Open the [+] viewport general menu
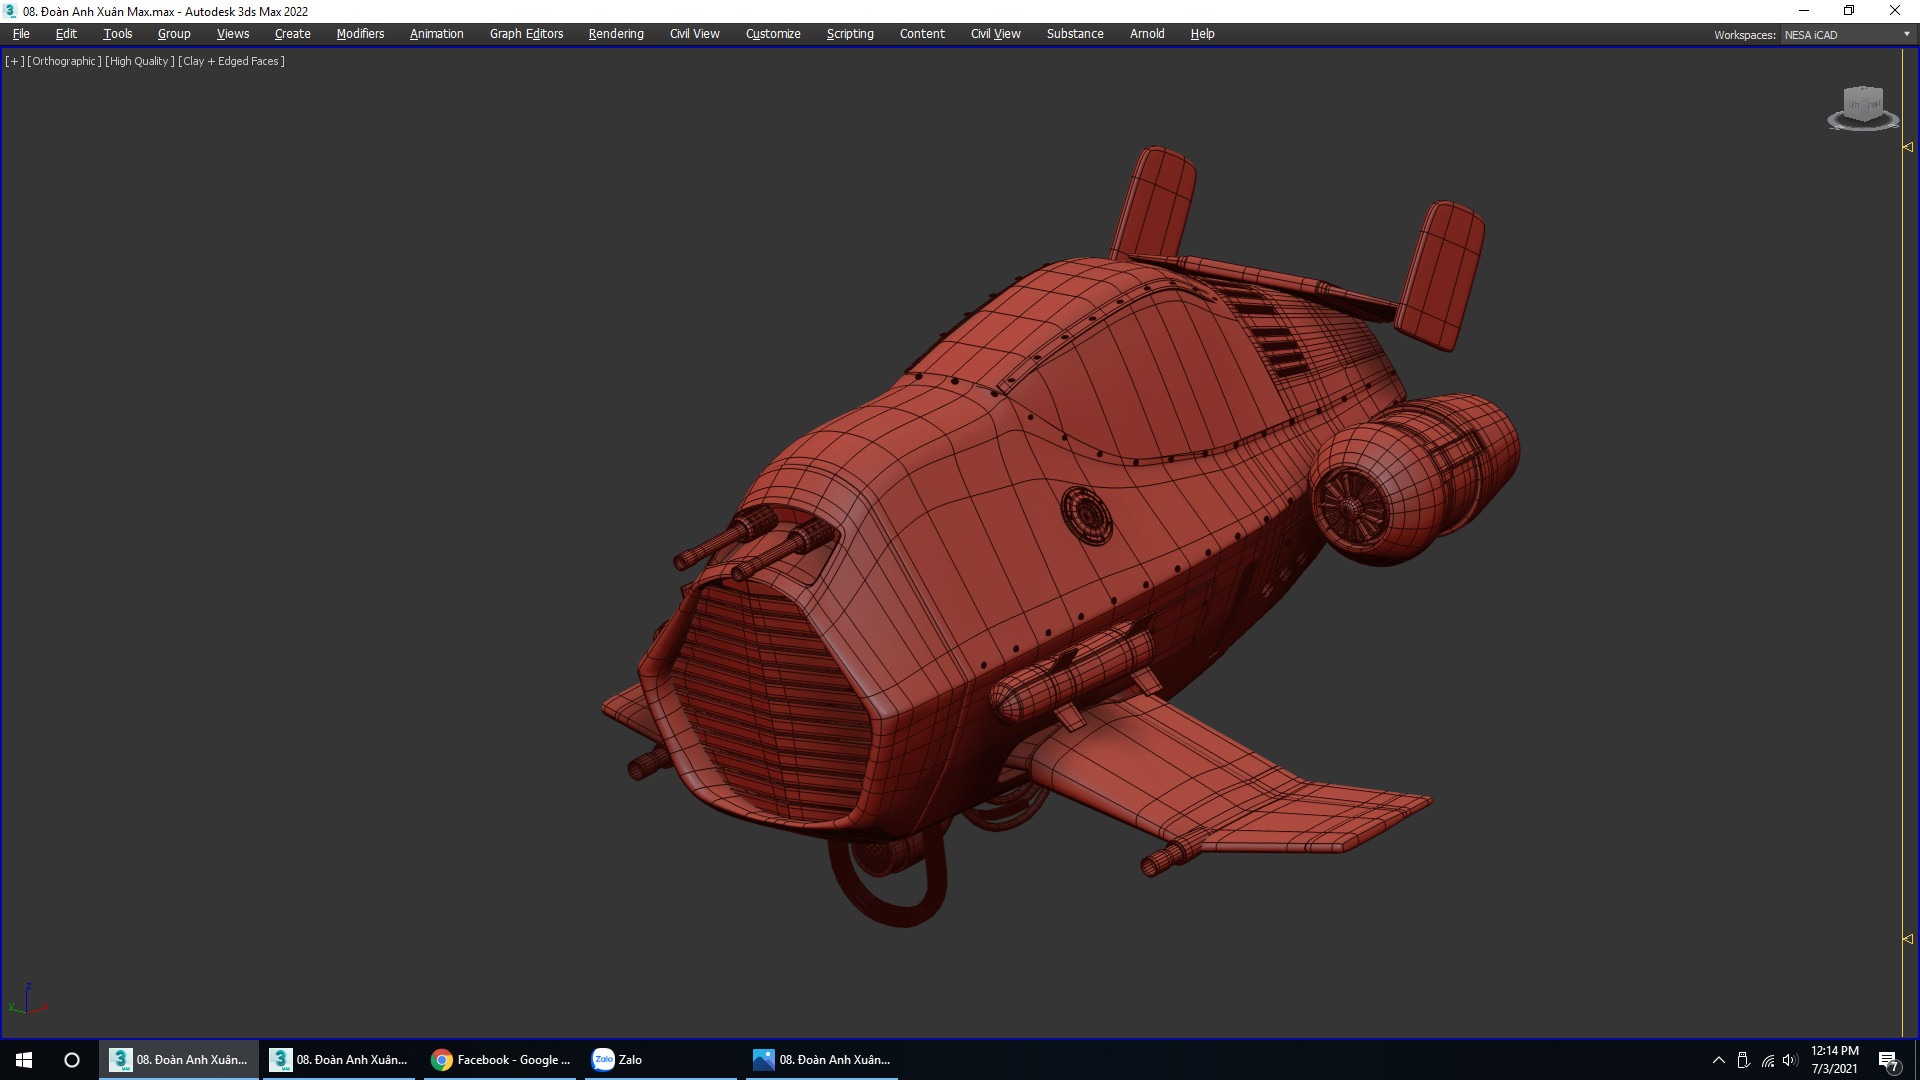The width and height of the screenshot is (1920, 1080). click(14, 61)
